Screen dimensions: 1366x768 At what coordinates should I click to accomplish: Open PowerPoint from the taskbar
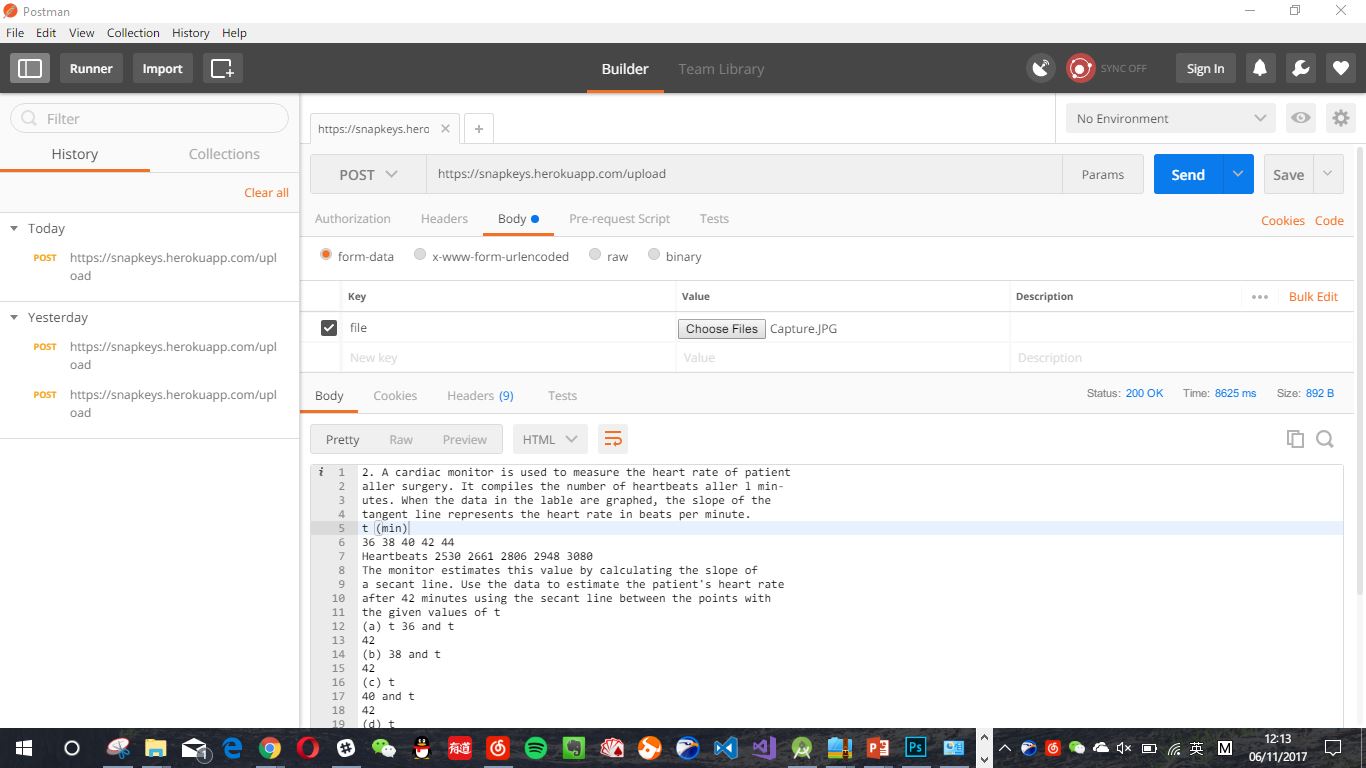(x=877, y=748)
